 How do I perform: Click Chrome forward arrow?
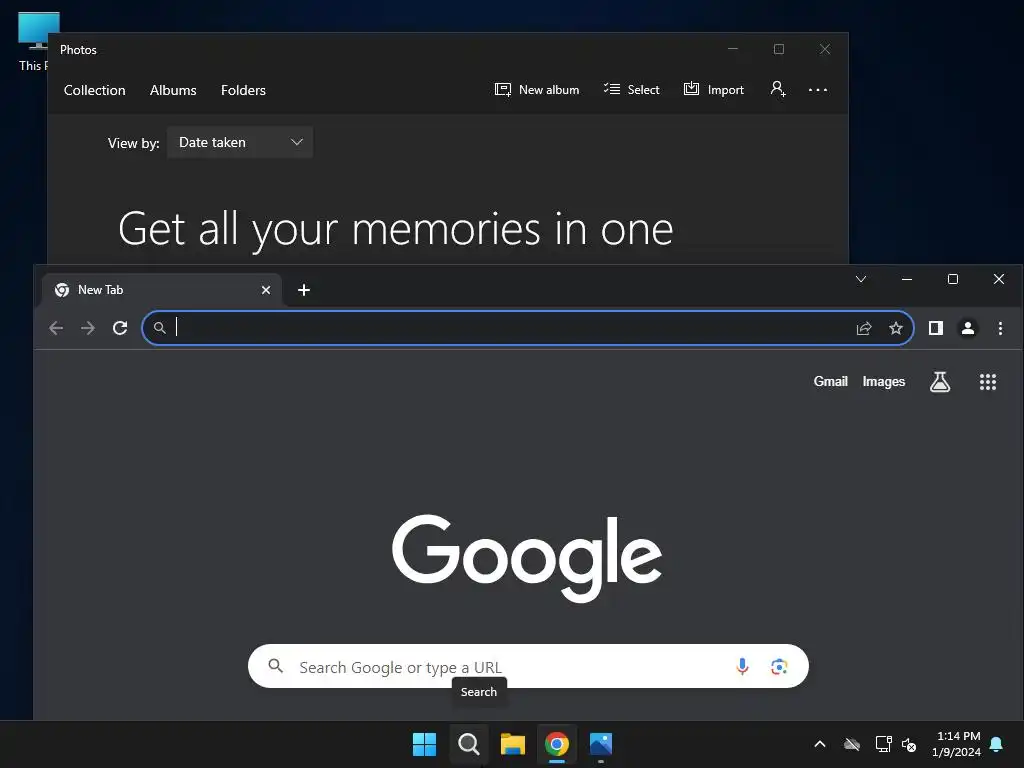click(88, 328)
